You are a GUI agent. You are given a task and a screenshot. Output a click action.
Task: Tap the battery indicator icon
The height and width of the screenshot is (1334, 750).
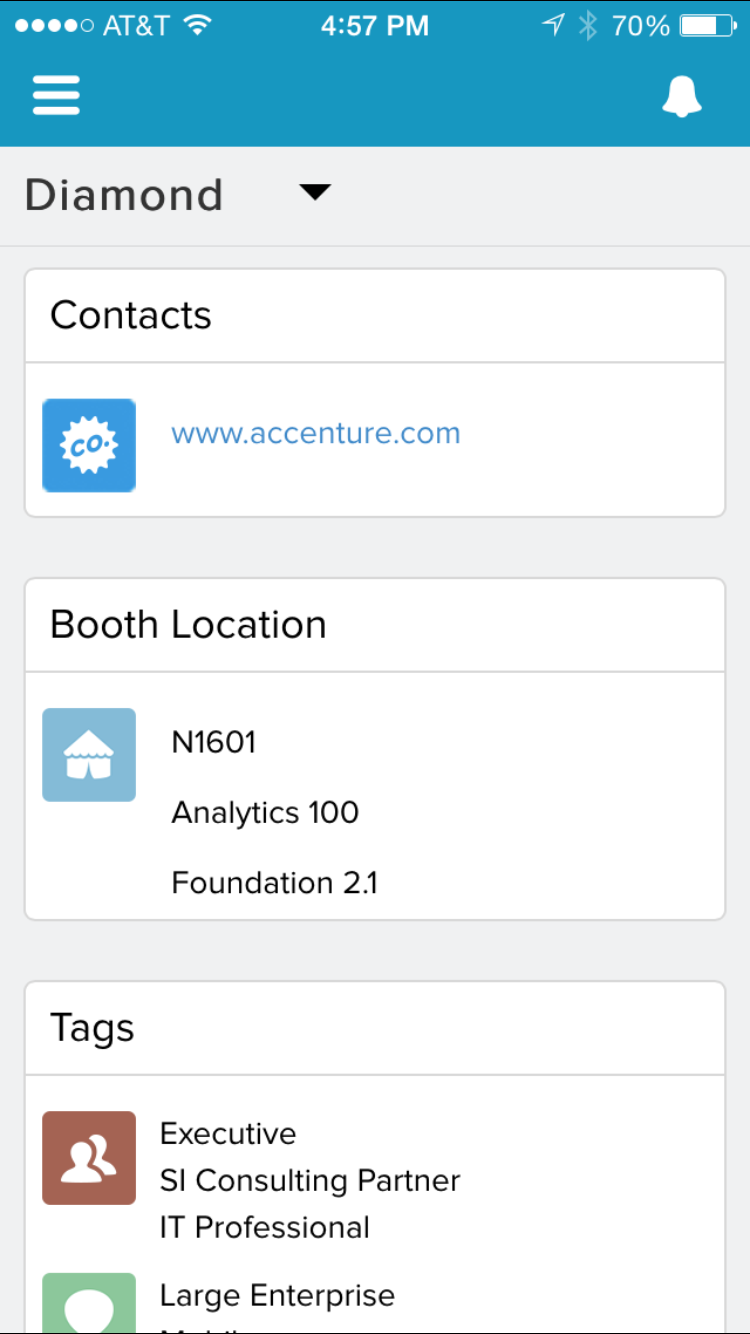[708, 26]
